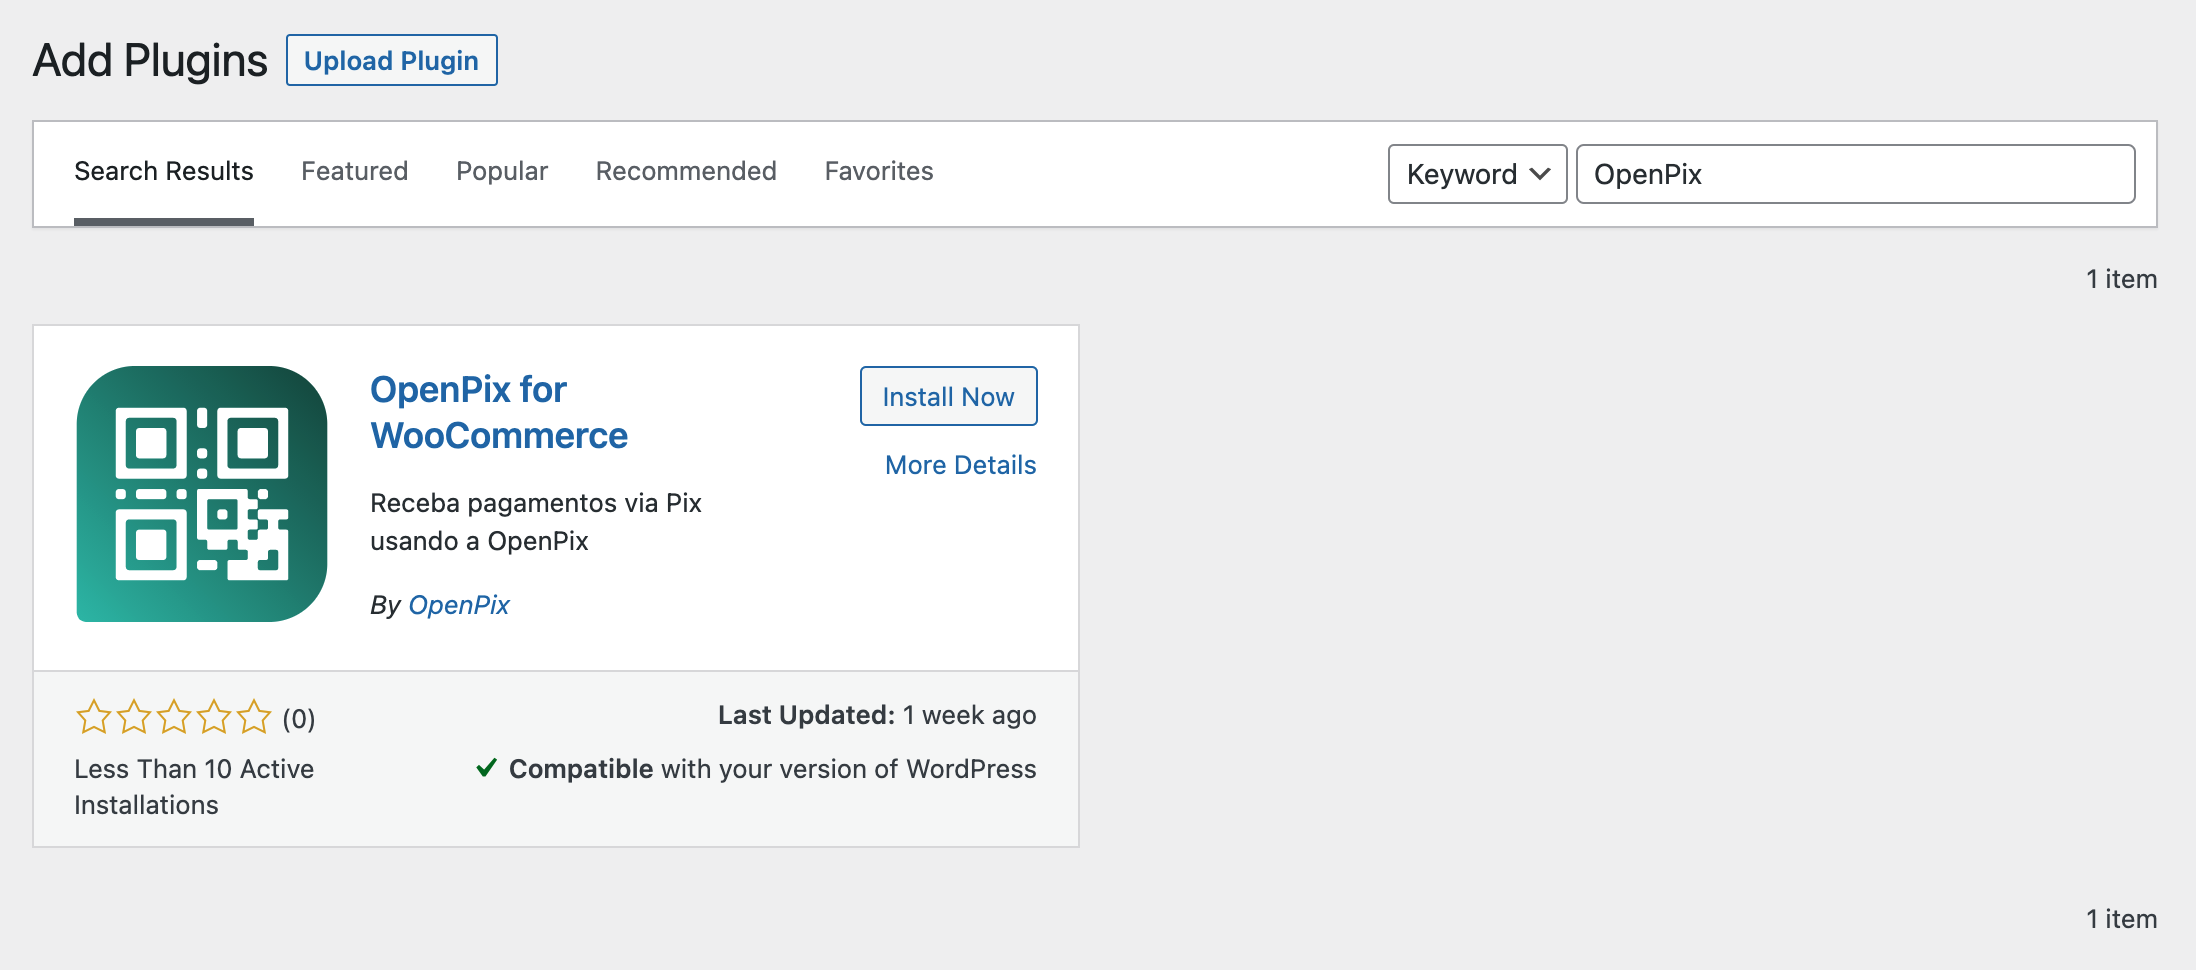This screenshot has height=970, width=2196.
Task: Switch to the Search Results tab
Action: pos(164,171)
